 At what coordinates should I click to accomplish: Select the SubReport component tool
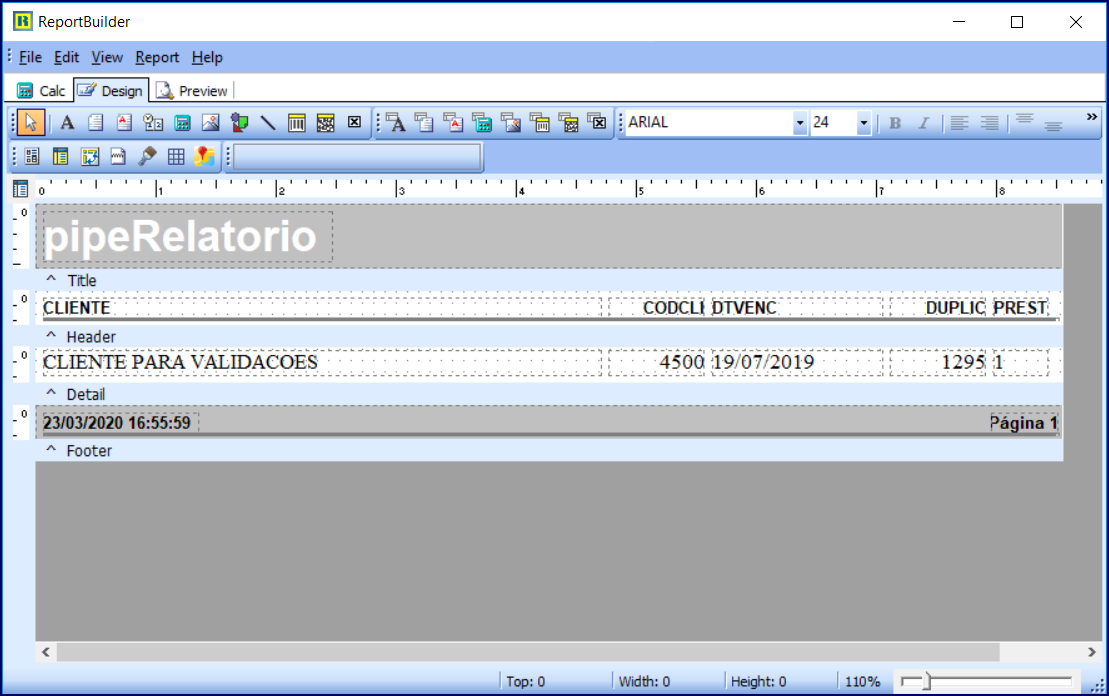tap(61, 157)
